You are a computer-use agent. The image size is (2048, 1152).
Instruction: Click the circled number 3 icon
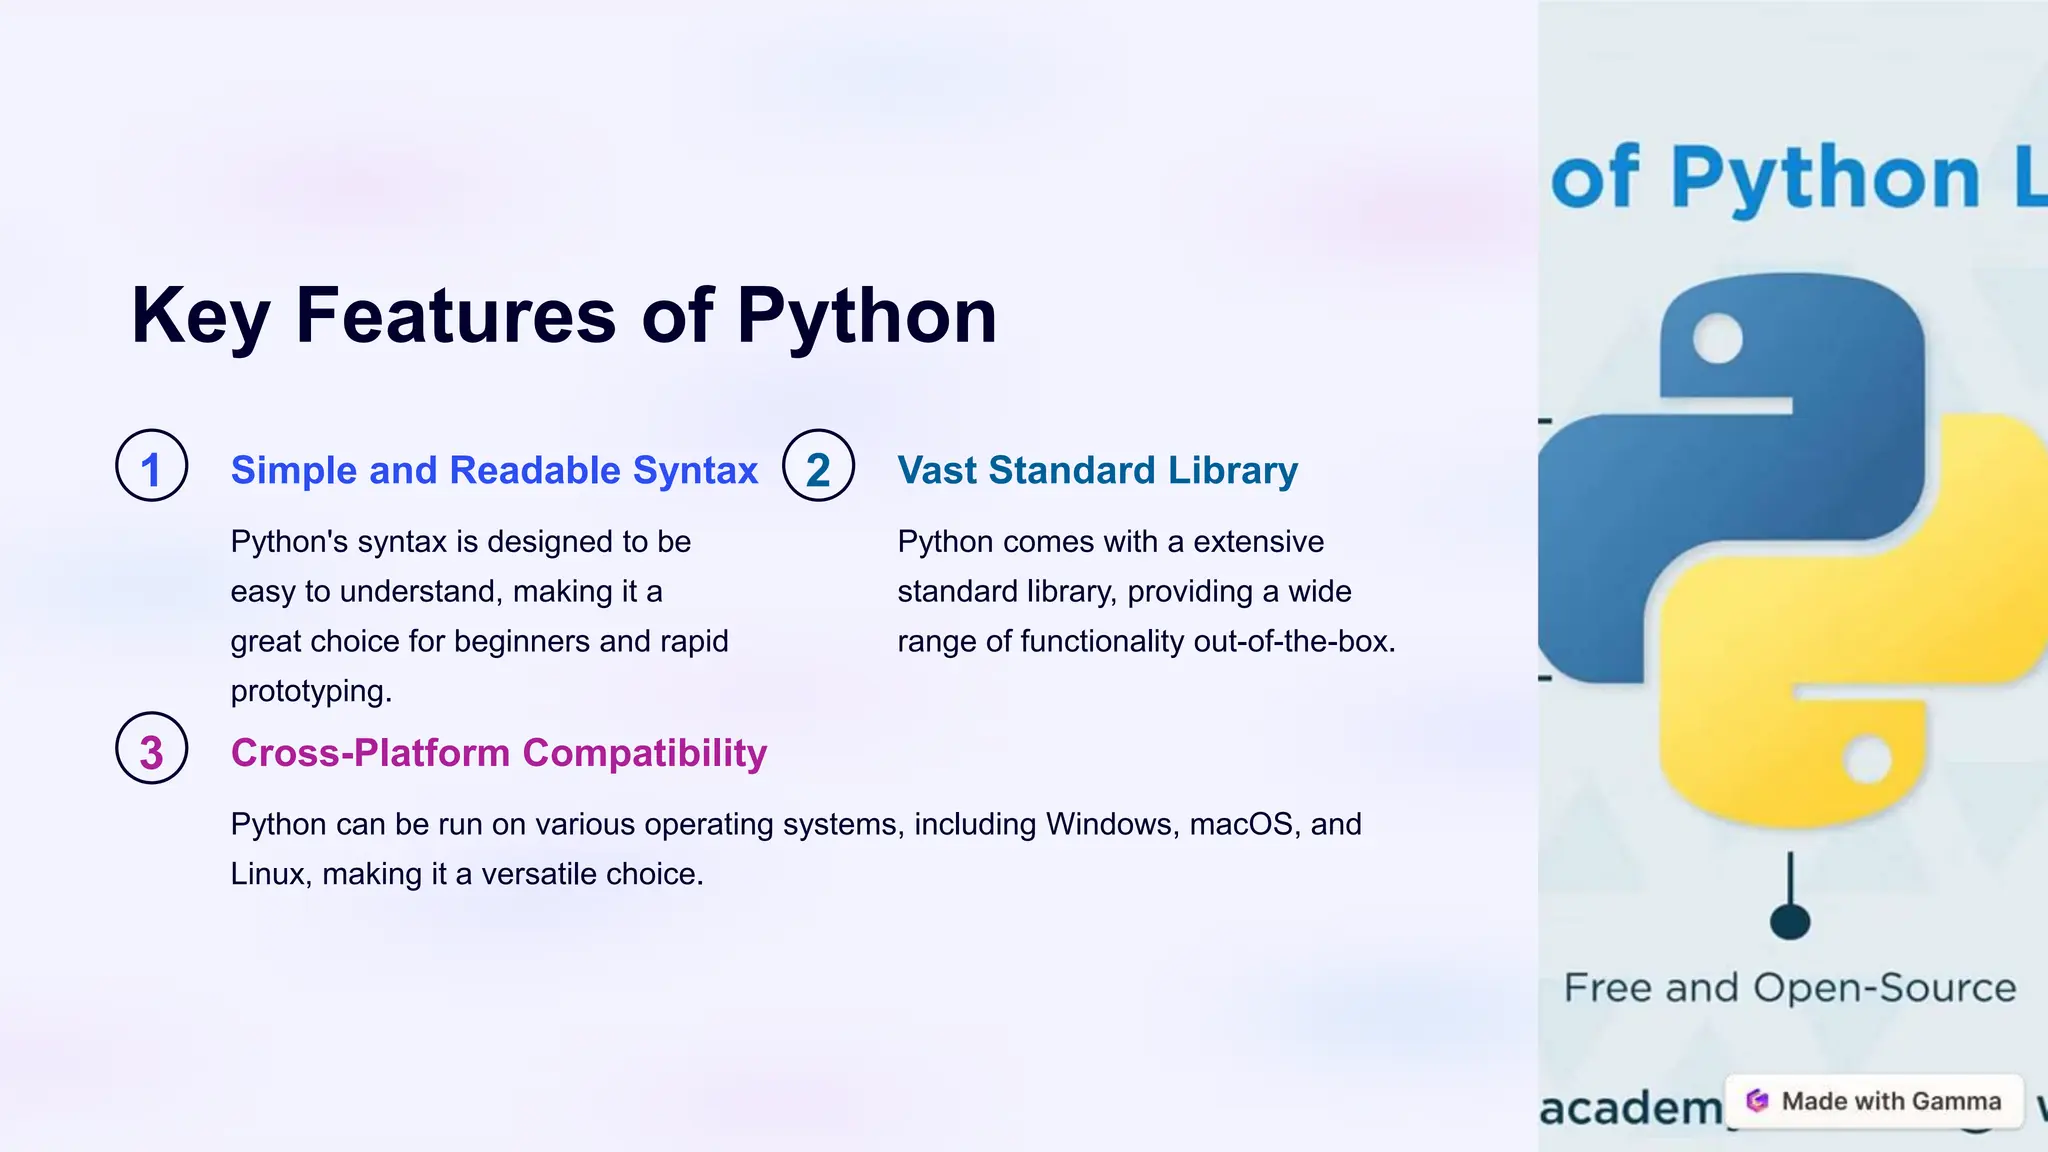point(152,748)
